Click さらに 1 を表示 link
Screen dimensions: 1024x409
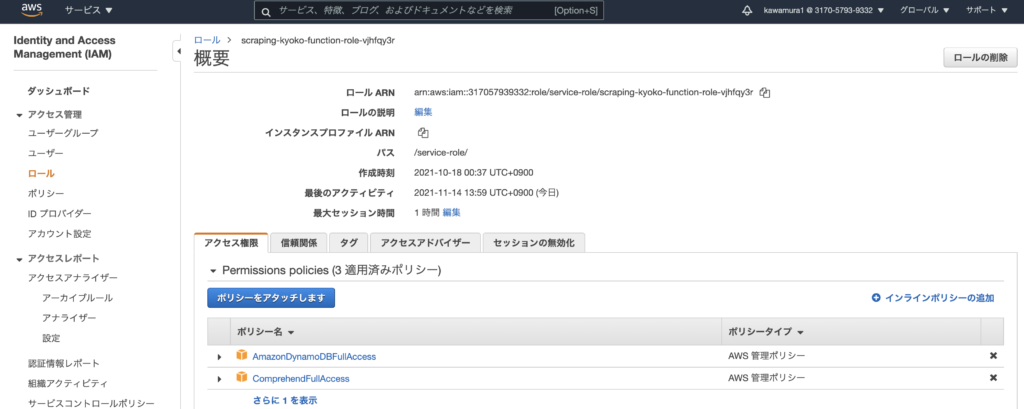(285, 400)
